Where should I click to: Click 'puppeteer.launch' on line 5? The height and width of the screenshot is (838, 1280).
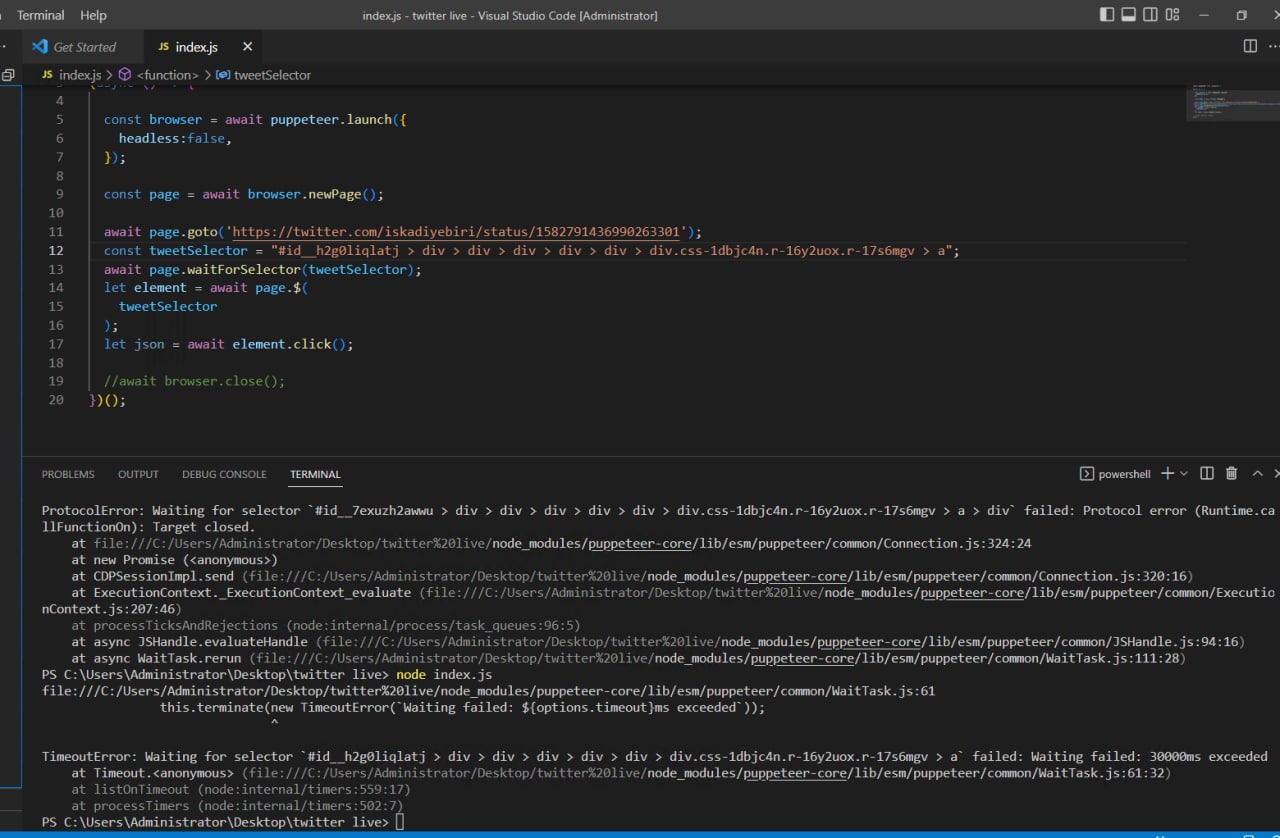click(x=331, y=119)
